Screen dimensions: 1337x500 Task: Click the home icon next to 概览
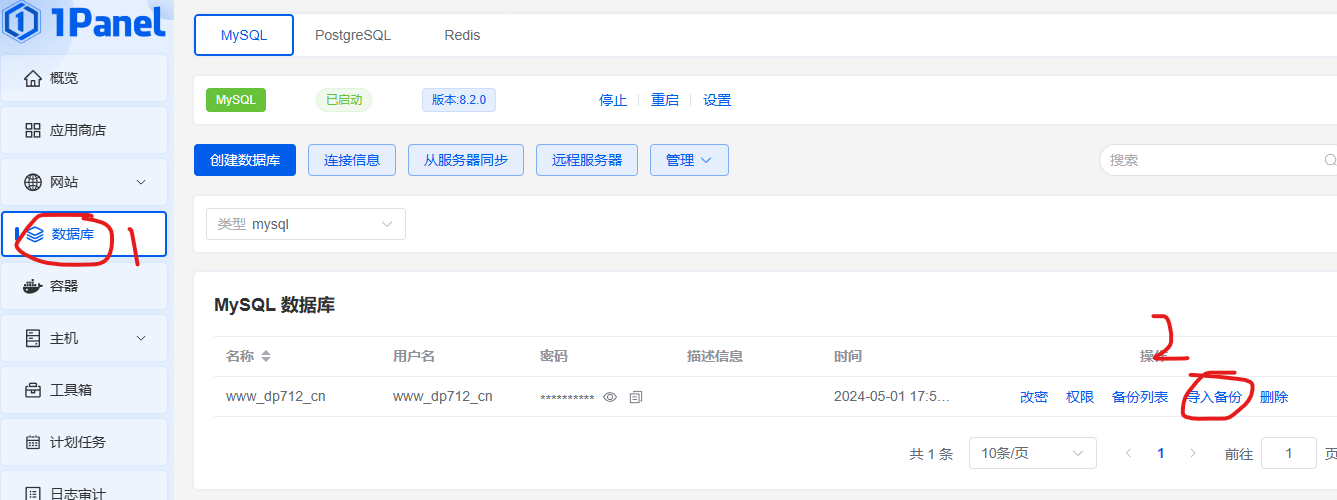[33, 78]
